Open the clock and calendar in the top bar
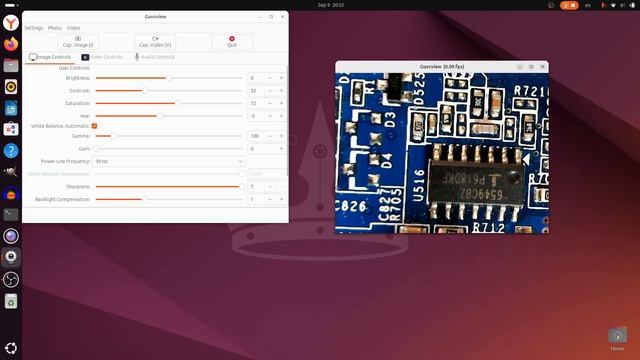This screenshot has height=360, width=640. coord(331,5)
